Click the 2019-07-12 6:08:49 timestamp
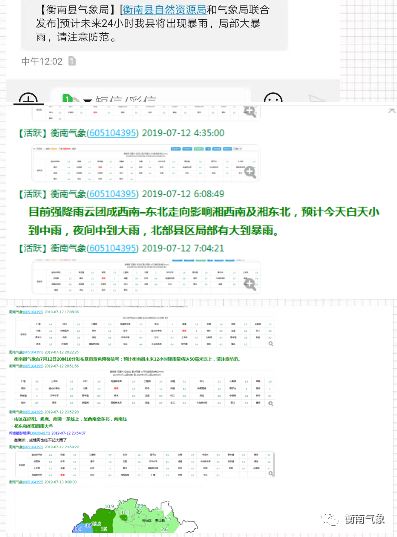Image resolution: width=397 pixels, height=537 pixels. point(183,194)
